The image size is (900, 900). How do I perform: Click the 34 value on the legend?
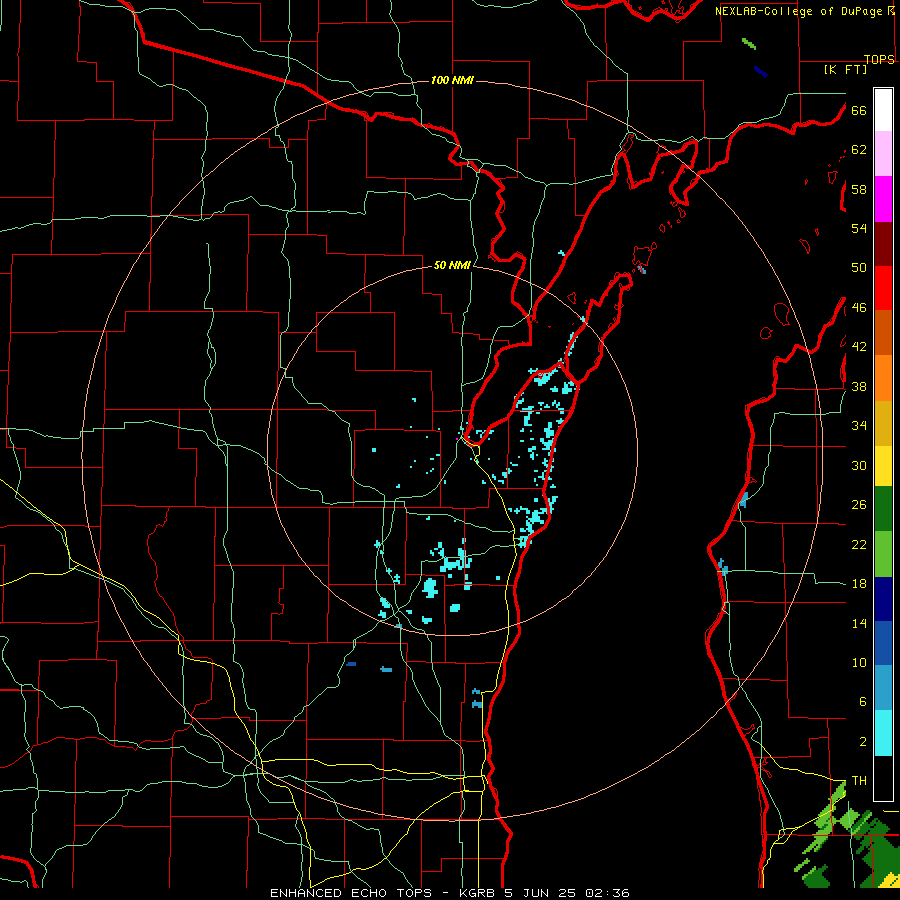859,426
